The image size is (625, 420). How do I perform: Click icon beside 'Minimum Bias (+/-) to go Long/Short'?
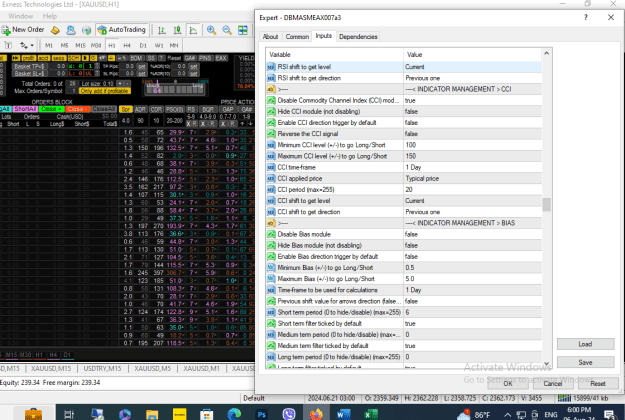(271, 268)
